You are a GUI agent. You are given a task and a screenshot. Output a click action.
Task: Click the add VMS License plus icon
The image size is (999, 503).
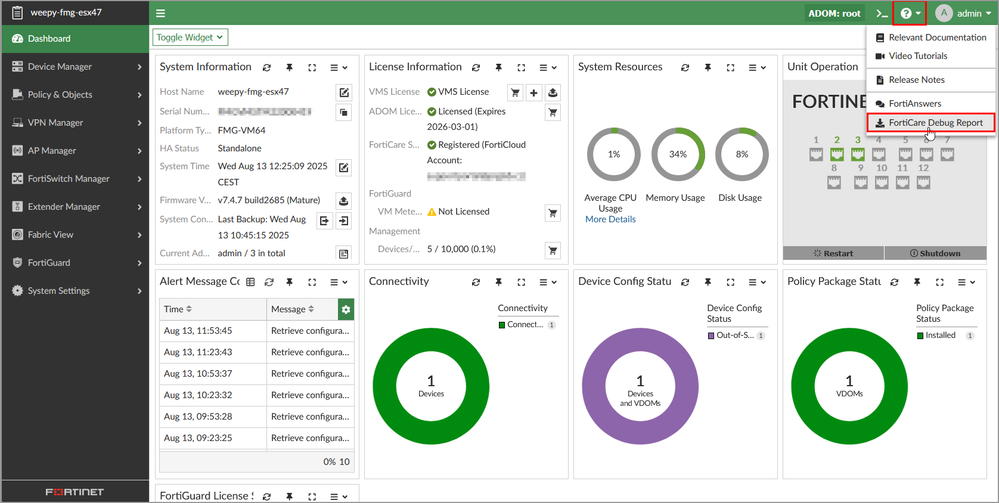click(x=534, y=92)
